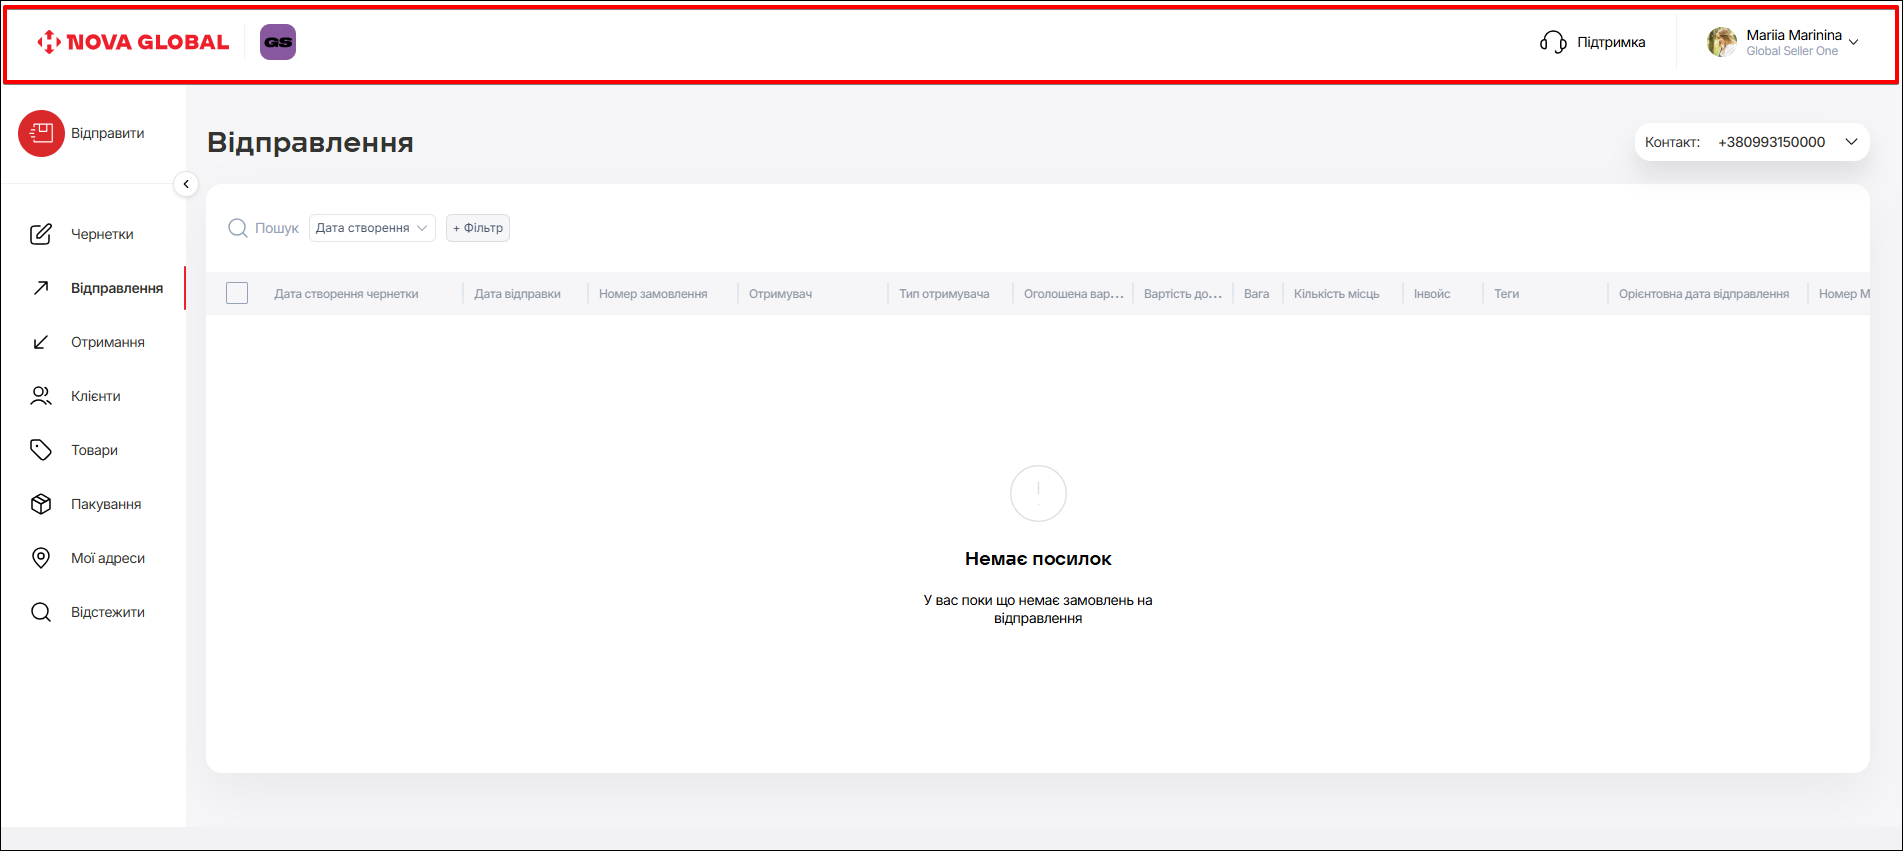Viewport: 1903px width, 851px height.
Task: Click the NOVA GLOBAL logo link
Action: click(x=134, y=42)
